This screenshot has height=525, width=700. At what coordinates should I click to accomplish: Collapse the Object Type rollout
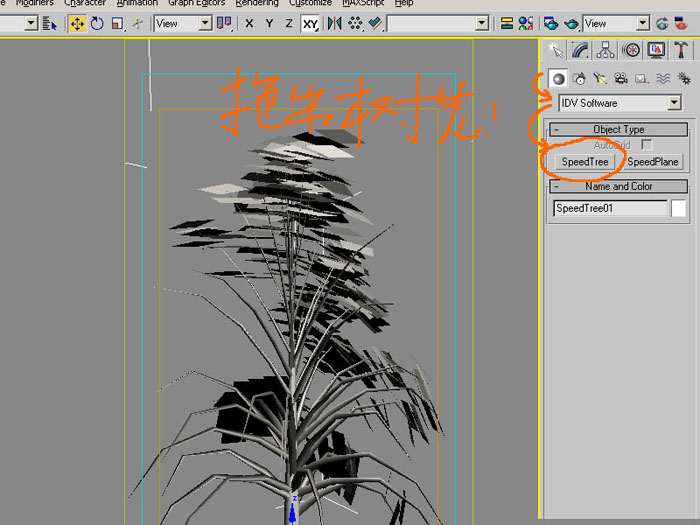(618, 129)
